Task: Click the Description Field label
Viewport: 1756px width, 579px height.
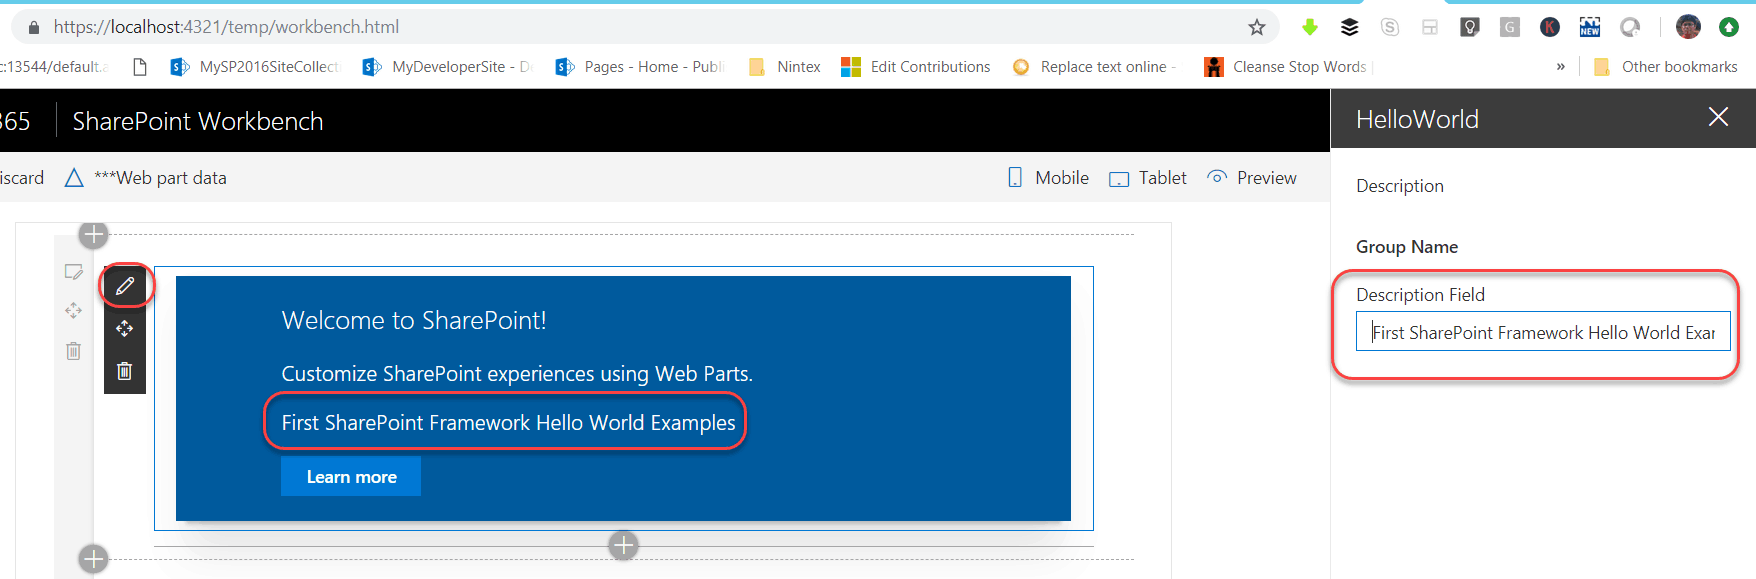Action: pos(1420,295)
